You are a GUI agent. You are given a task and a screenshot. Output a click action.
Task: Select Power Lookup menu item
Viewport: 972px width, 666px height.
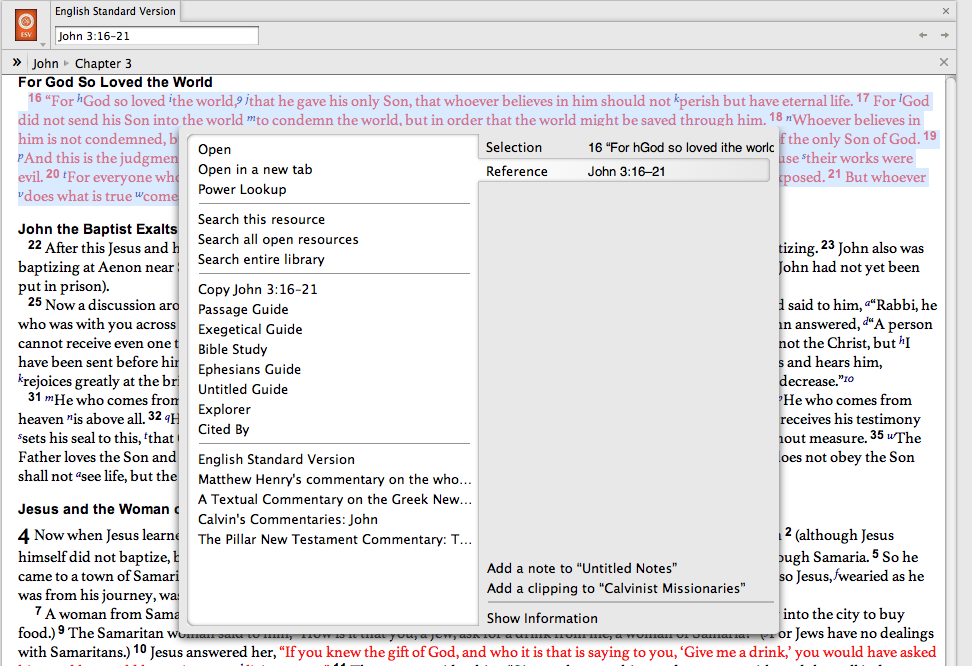coord(242,189)
